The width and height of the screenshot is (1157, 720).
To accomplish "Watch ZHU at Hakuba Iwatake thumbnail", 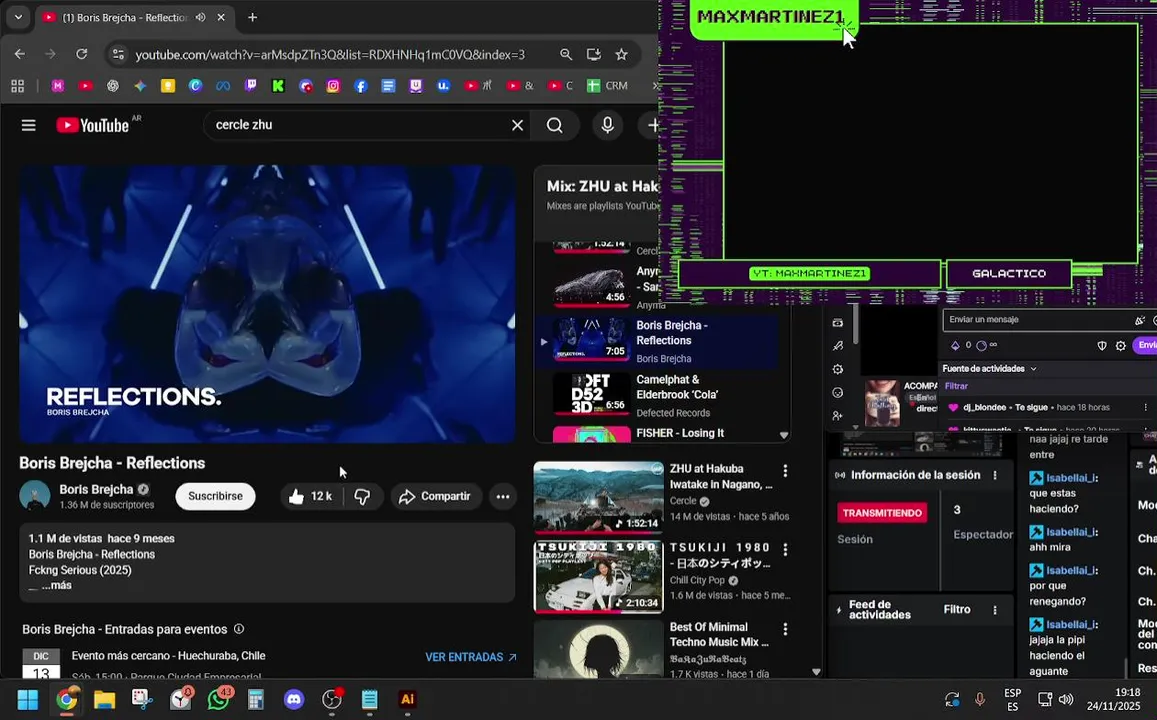I will pos(598,498).
